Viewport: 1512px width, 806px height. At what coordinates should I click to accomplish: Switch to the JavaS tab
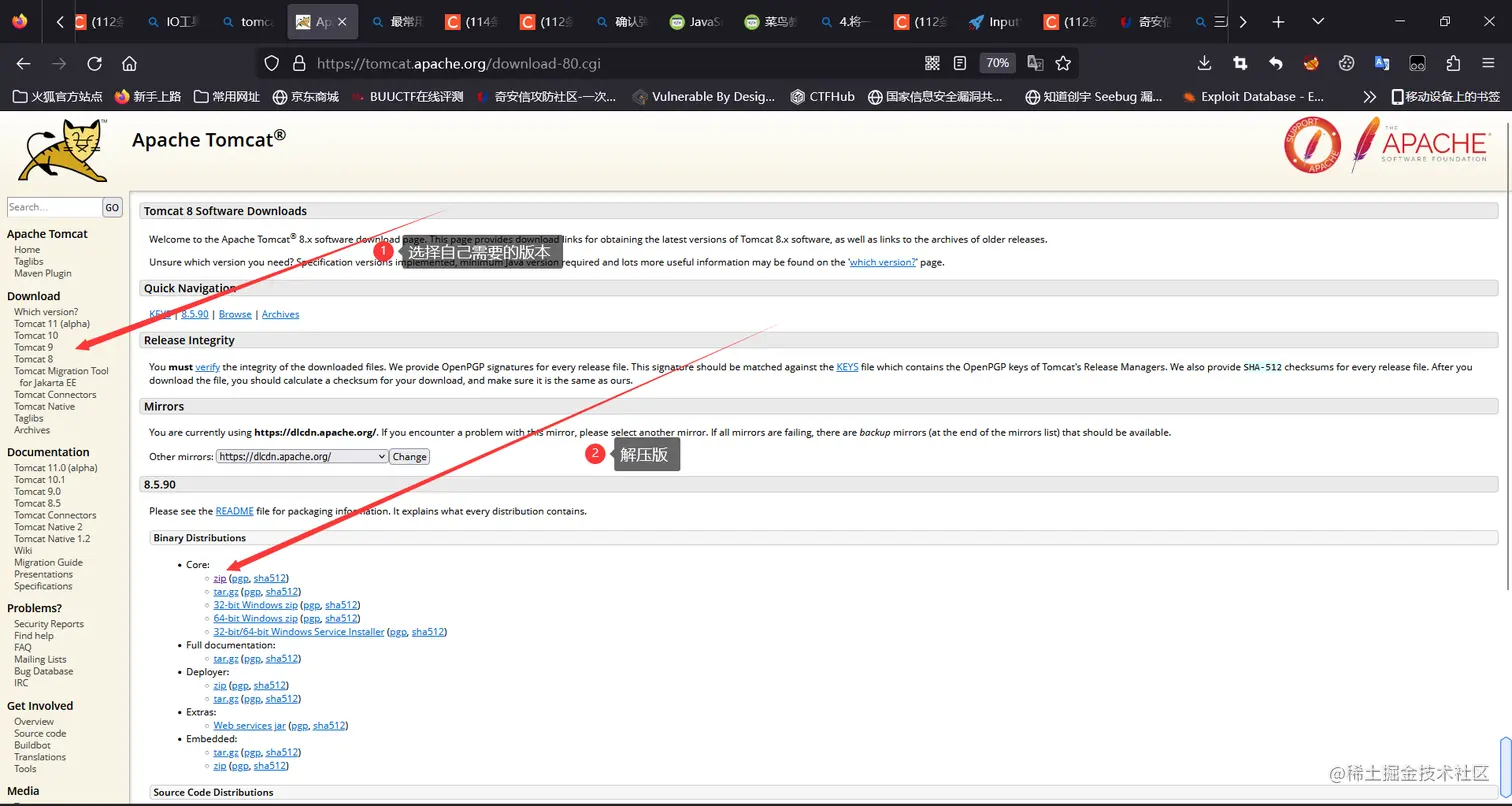(x=697, y=22)
